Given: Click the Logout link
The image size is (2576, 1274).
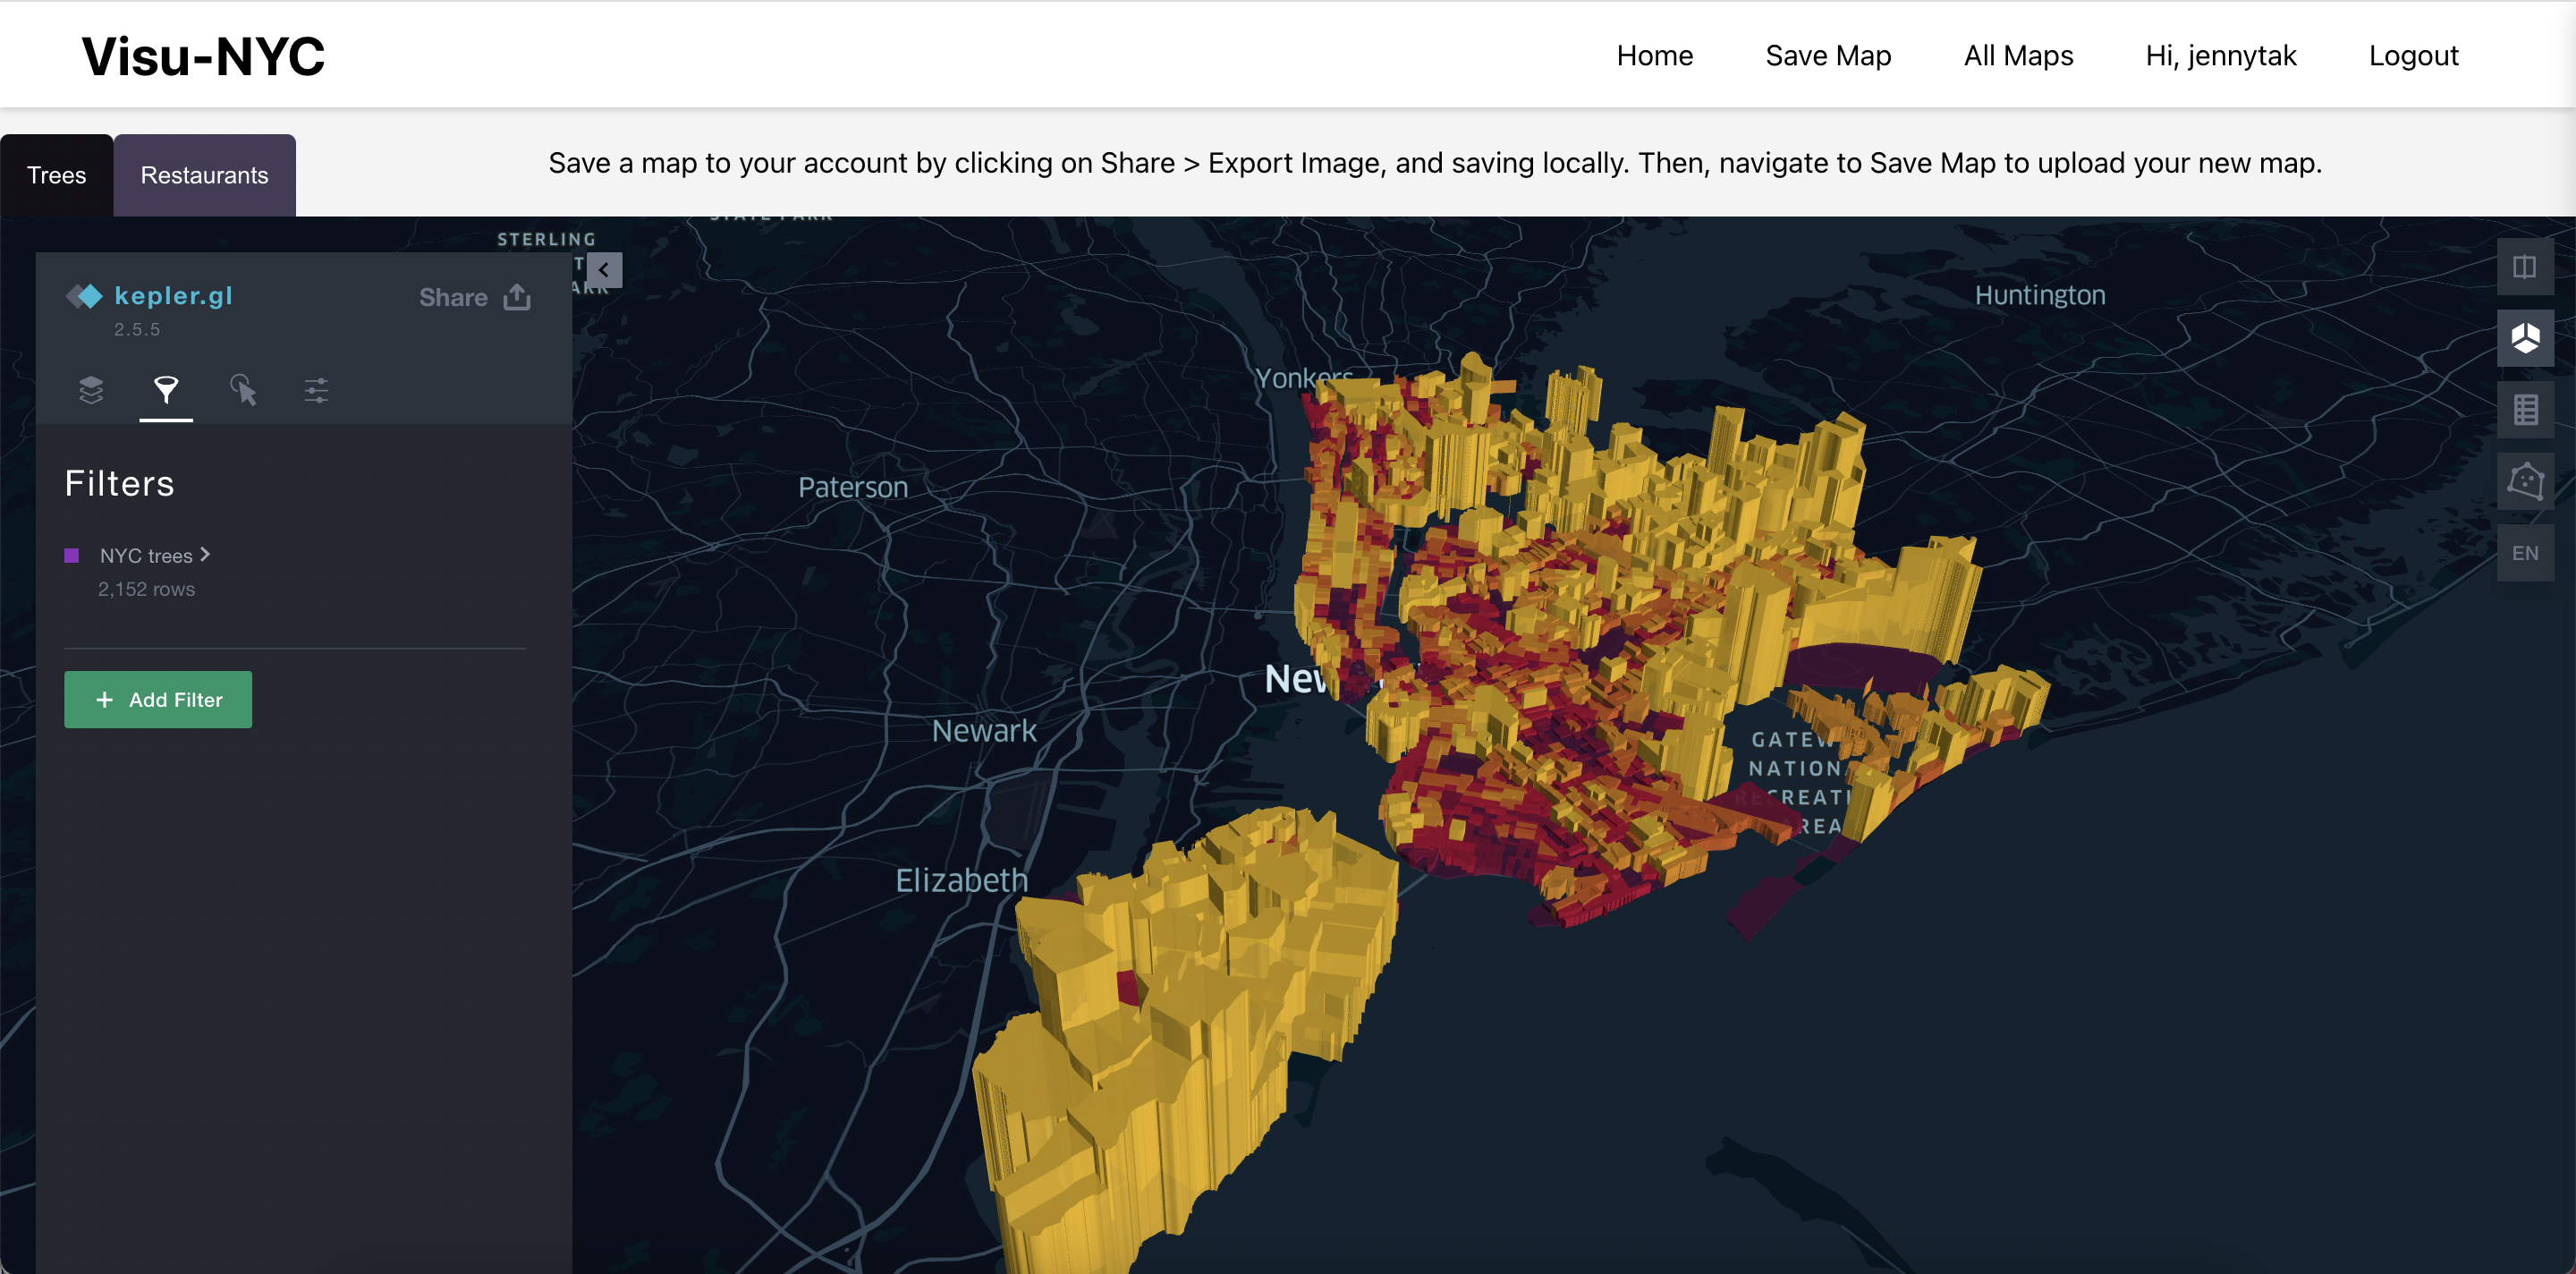Looking at the screenshot, I should pyautogui.click(x=2413, y=56).
